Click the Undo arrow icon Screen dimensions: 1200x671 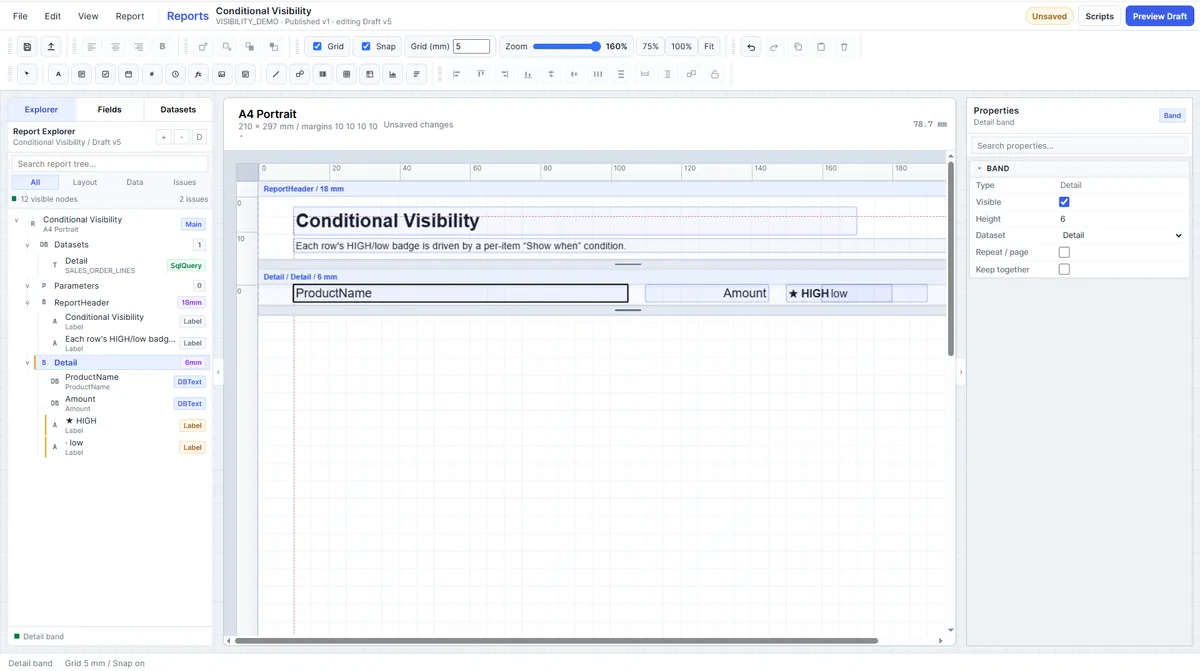click(x=751, y=47)
